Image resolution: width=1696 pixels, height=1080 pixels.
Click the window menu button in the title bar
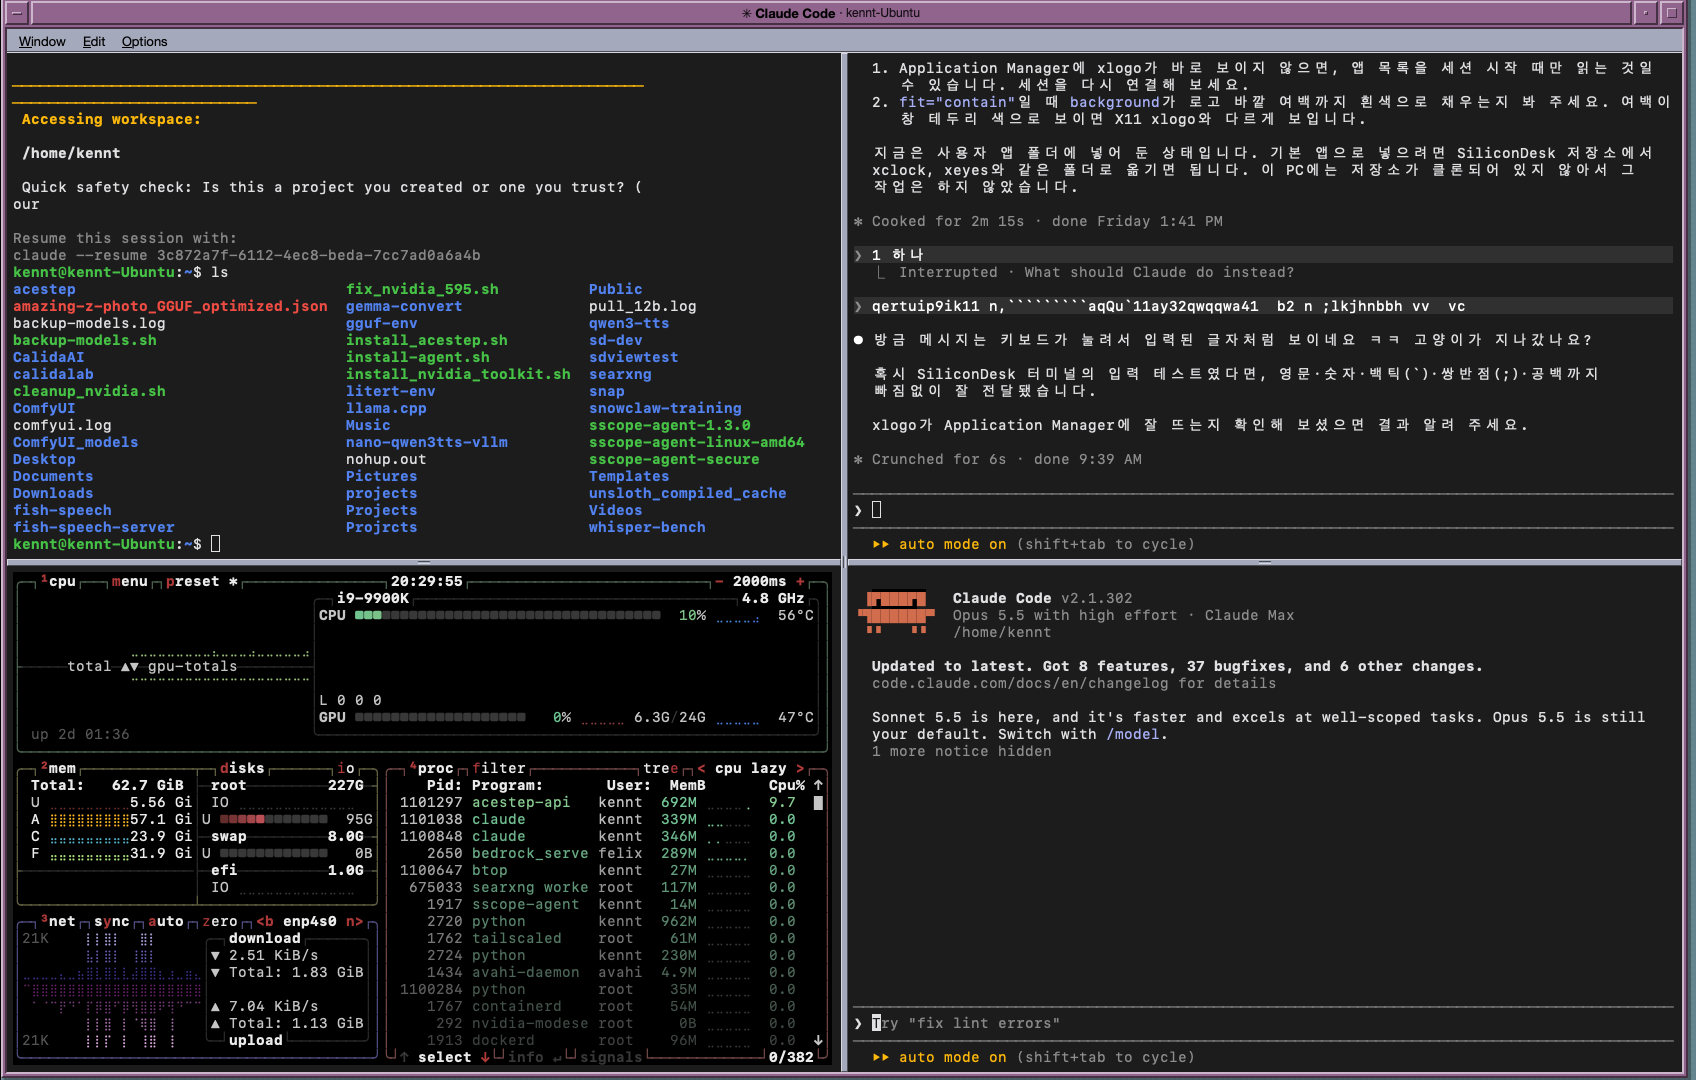click(x=16, y=13)
